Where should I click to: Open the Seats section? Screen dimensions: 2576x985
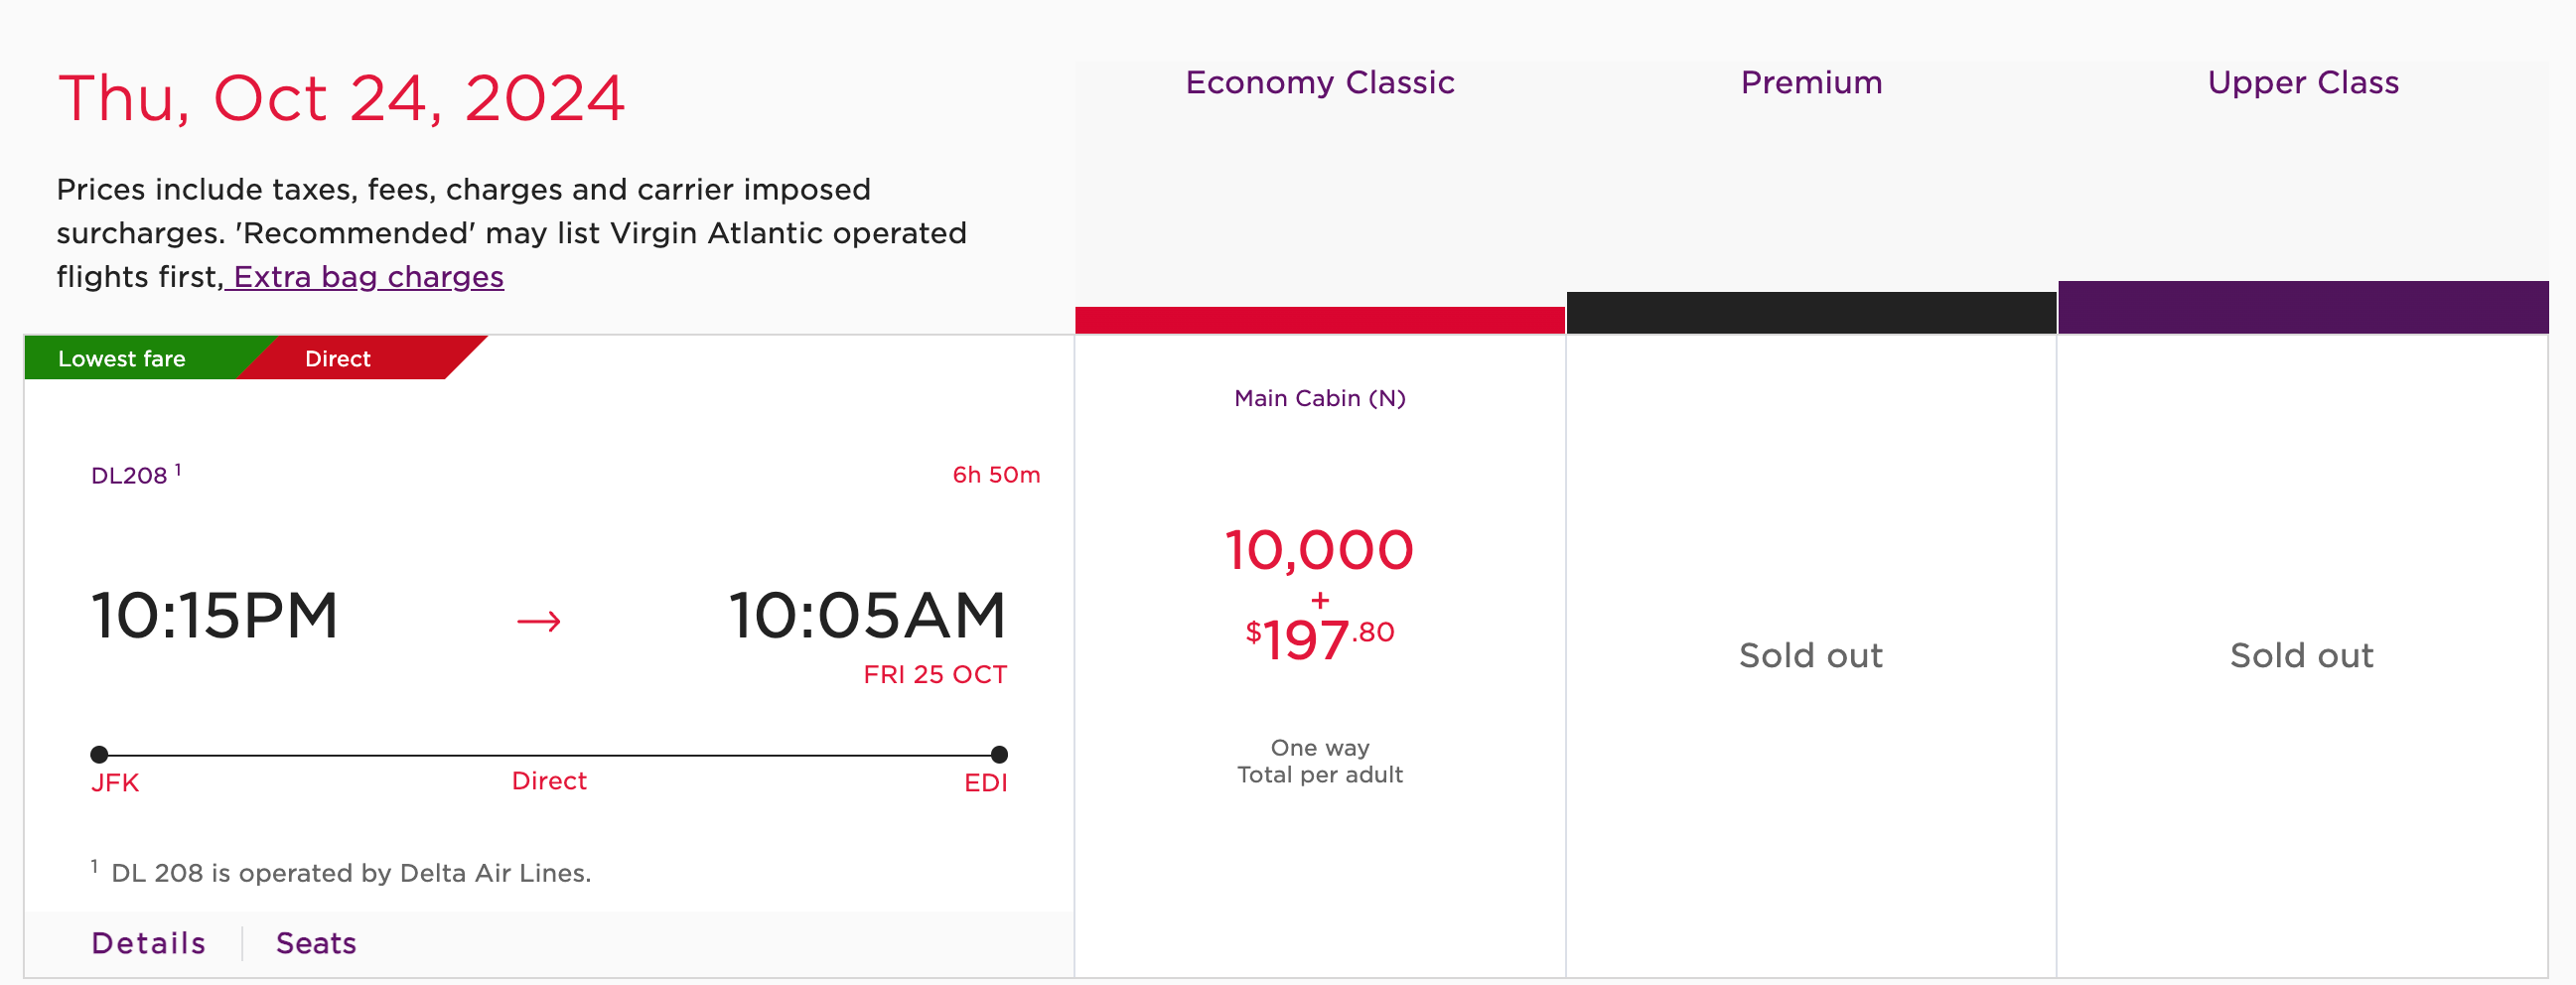pyautogui.click(x=316, y=943)
